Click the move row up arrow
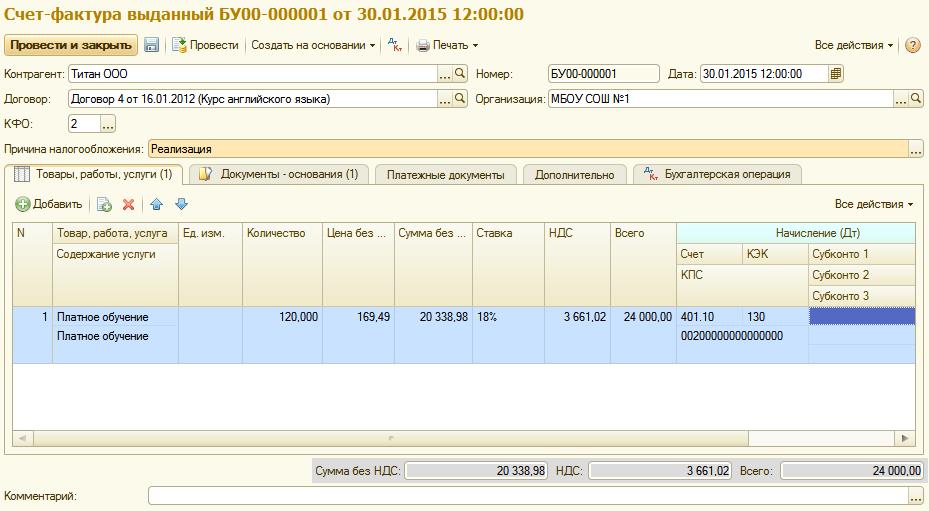This screenshot has height=511, width=929. tap(156, 205)
